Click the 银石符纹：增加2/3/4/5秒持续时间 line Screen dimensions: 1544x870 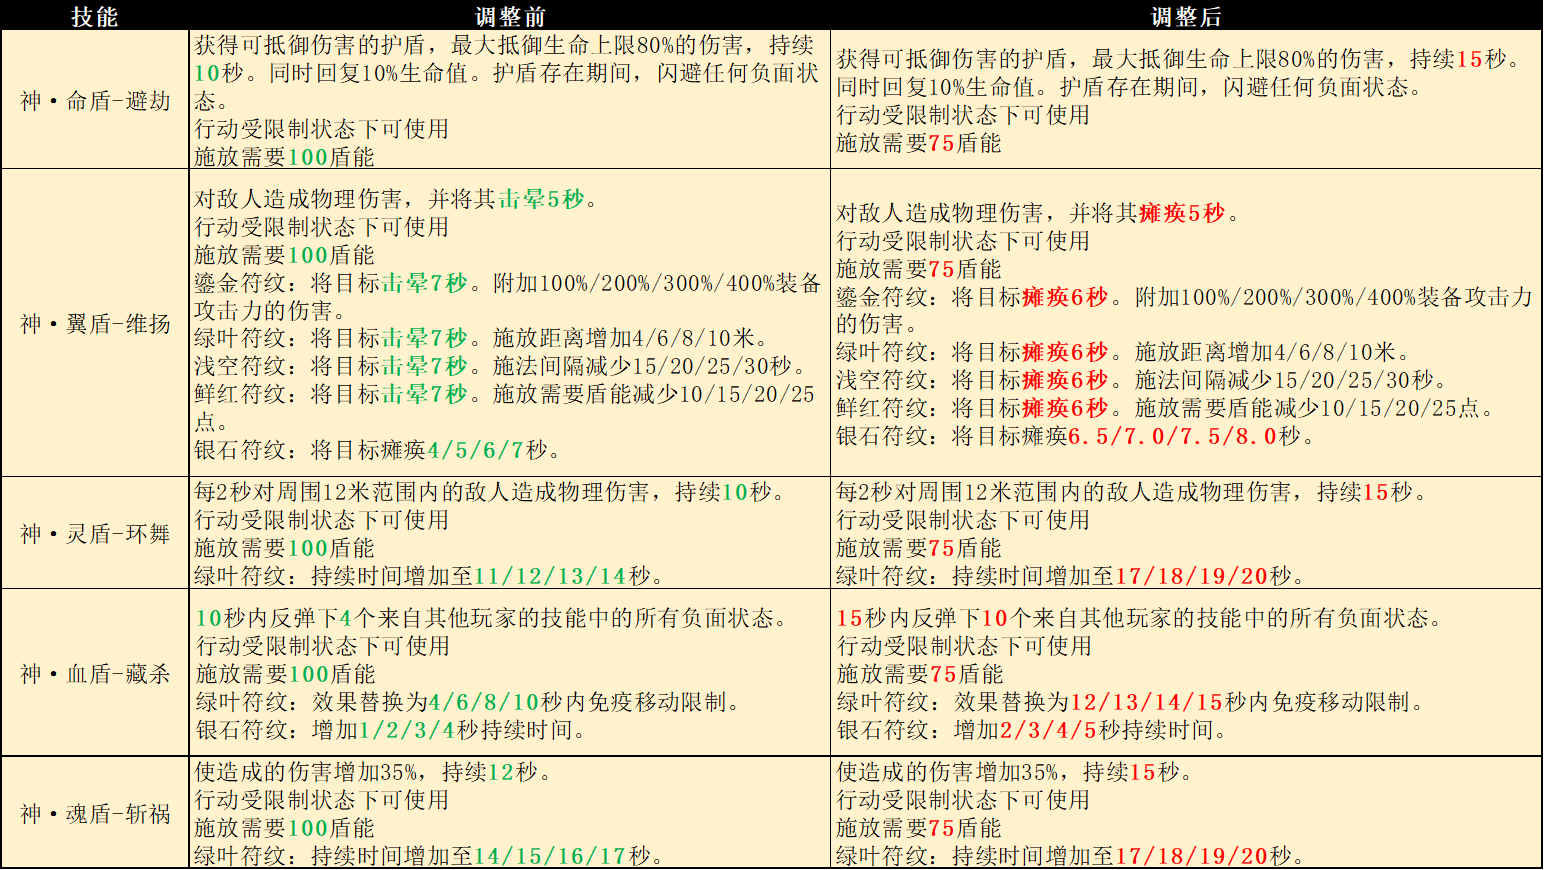pos(1033,730)
